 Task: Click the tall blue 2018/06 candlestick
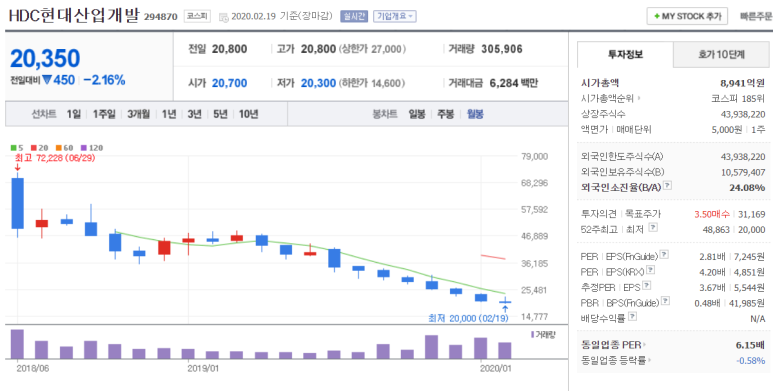[x=18, y=203]
